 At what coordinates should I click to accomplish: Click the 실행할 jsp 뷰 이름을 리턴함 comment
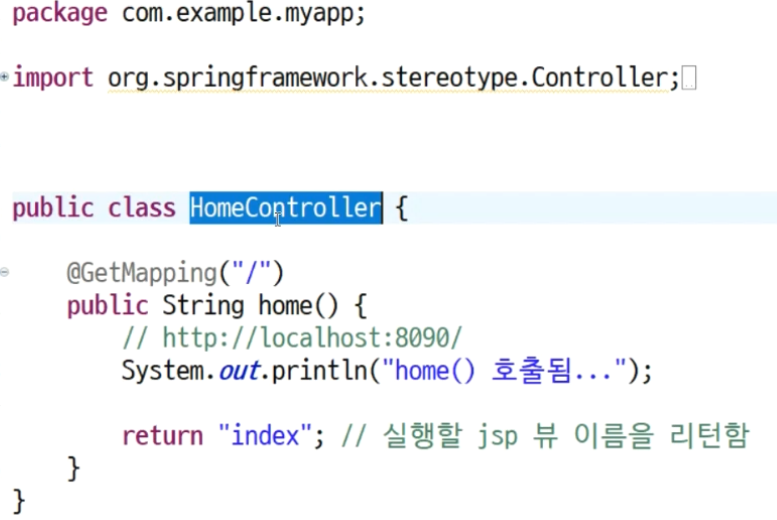tap(545, 436)
